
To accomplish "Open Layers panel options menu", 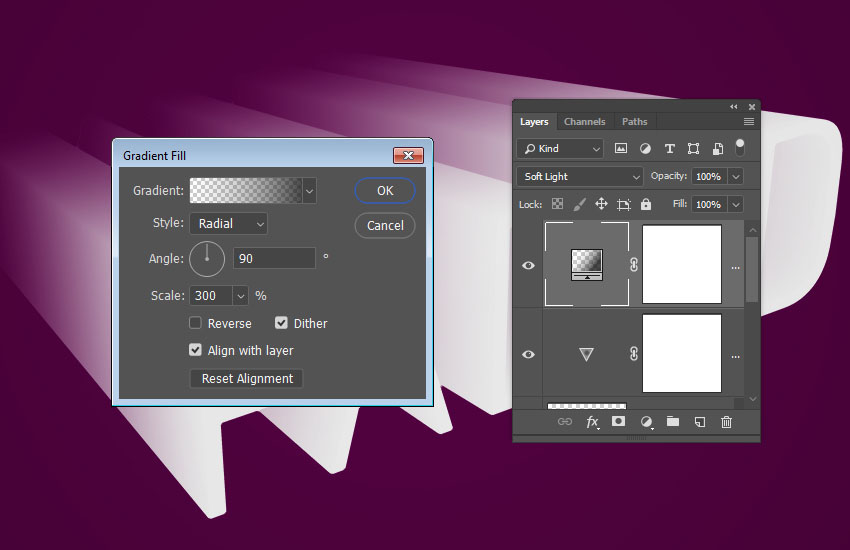I will point(749,121).
